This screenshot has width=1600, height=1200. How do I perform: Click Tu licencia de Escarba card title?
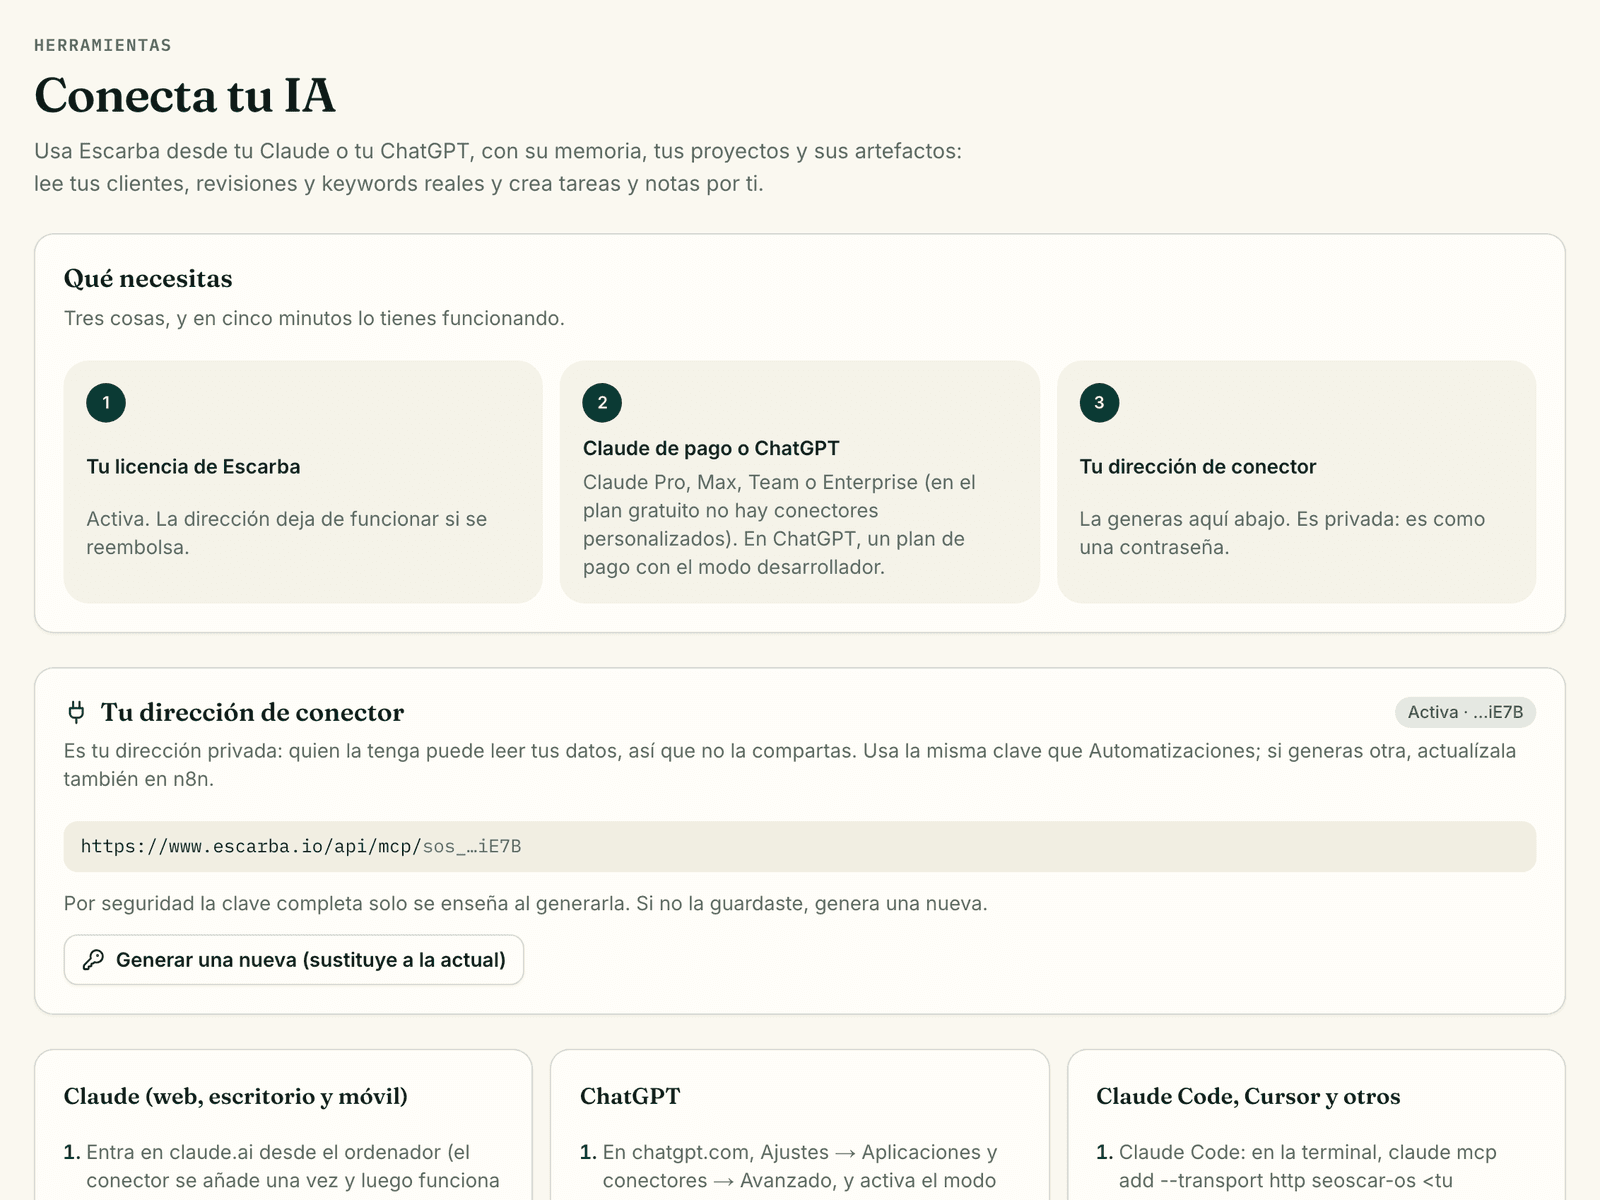click(x=193, y=466)
